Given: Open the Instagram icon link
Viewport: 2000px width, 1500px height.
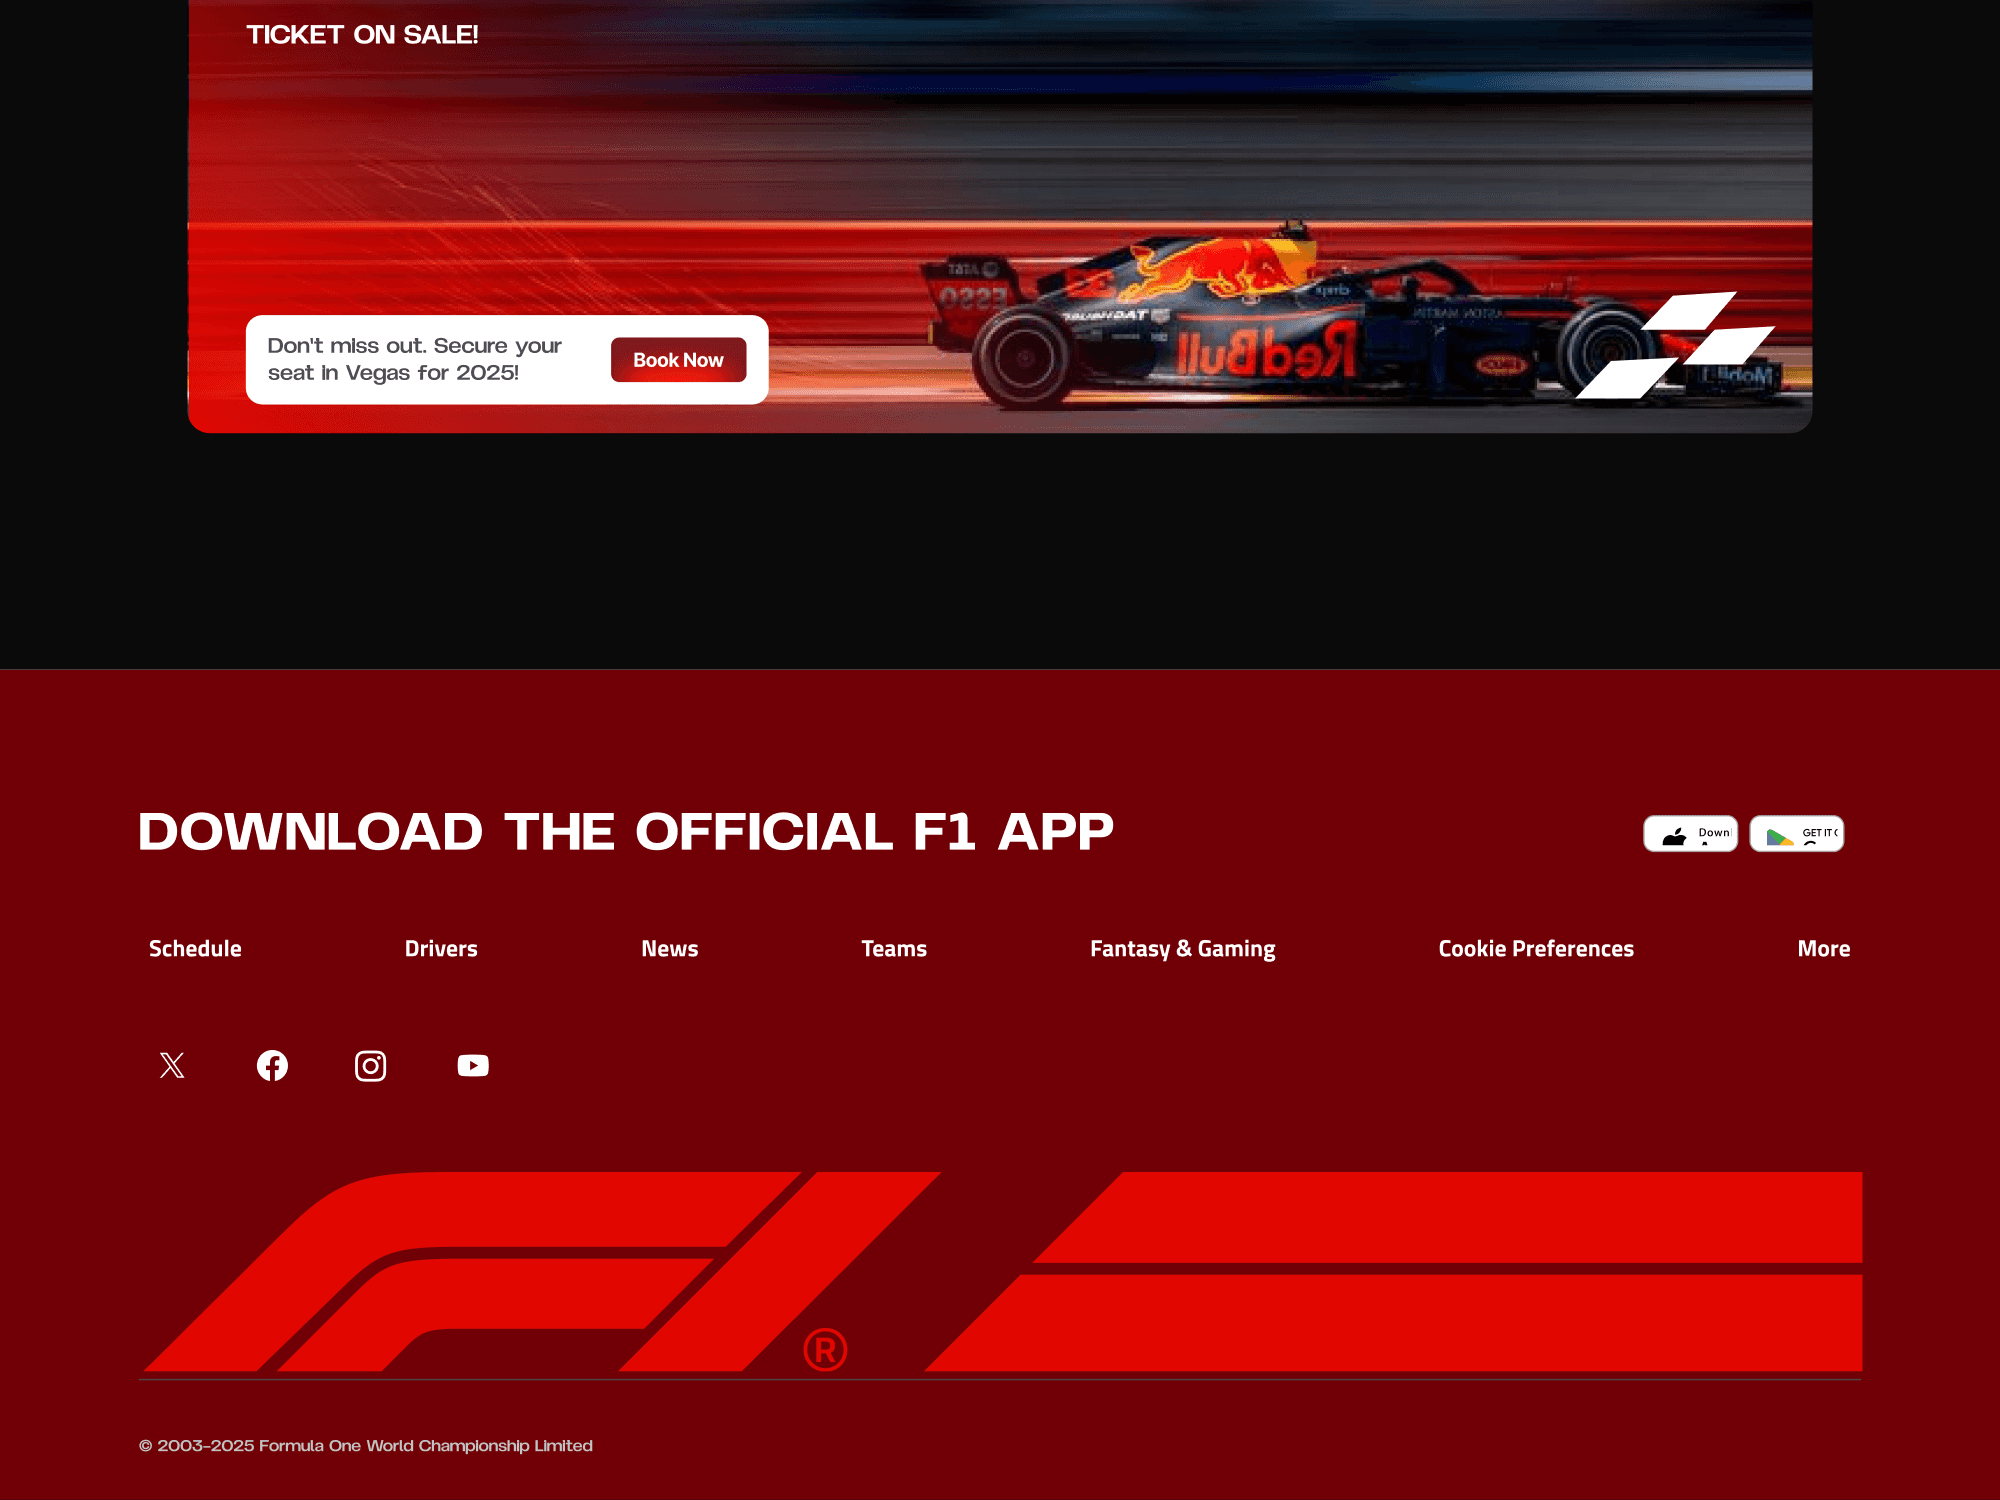Looking at the screenshot, I should 371,1065.
